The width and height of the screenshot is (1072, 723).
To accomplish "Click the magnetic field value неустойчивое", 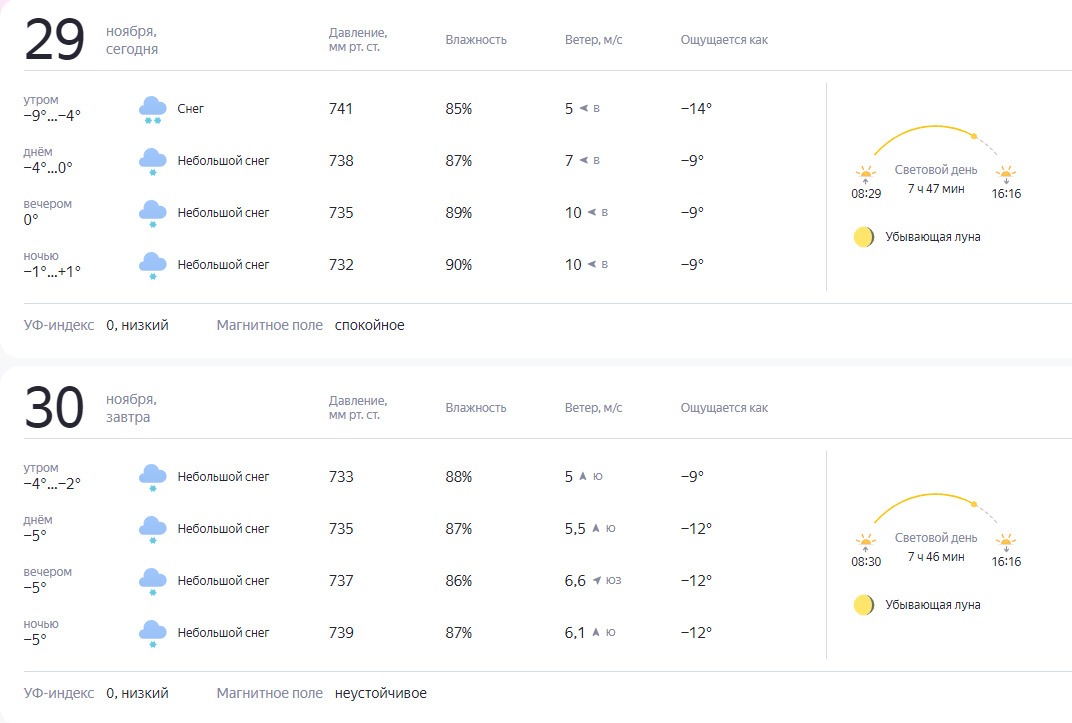I will coord(380,693).
